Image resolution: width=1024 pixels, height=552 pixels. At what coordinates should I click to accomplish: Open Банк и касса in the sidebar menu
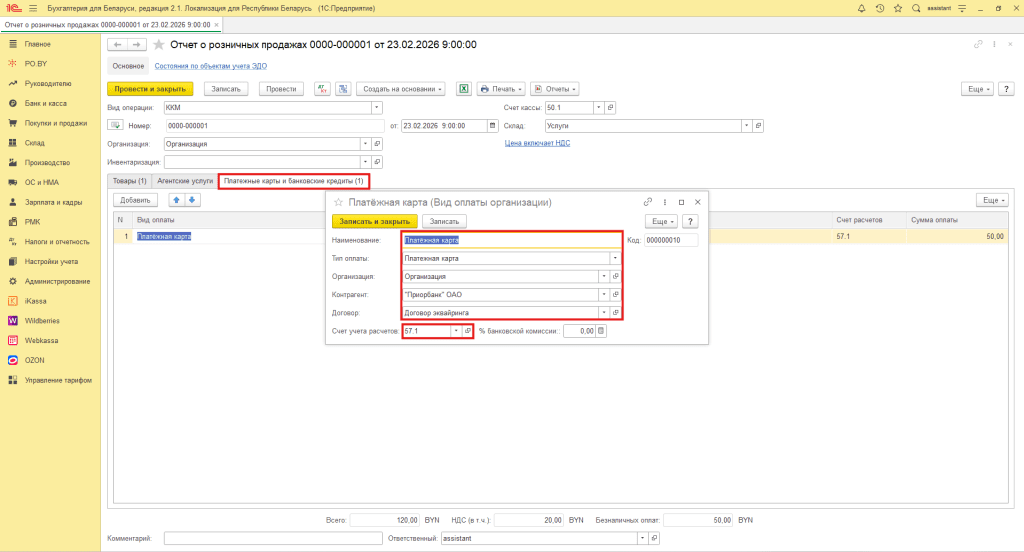pos(46,103)
